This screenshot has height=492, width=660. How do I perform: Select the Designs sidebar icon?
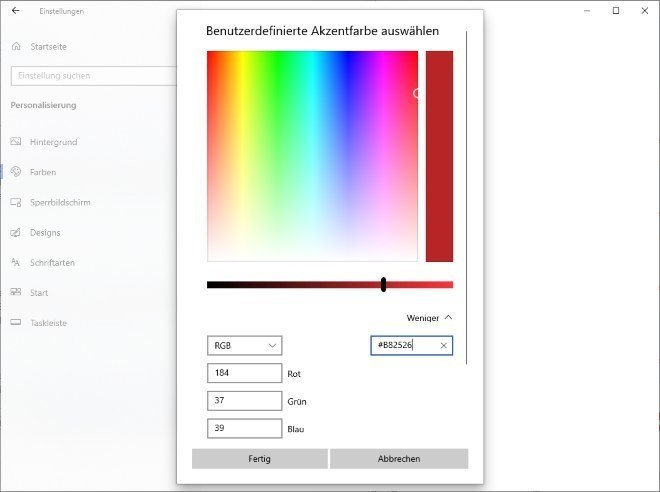[x=16, y=232]
